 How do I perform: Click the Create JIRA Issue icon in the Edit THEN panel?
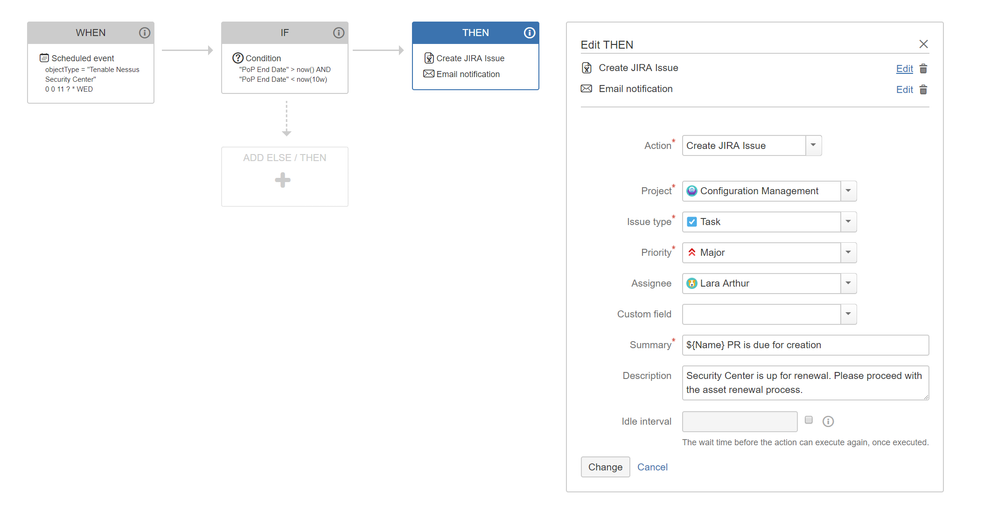(587, 67)
